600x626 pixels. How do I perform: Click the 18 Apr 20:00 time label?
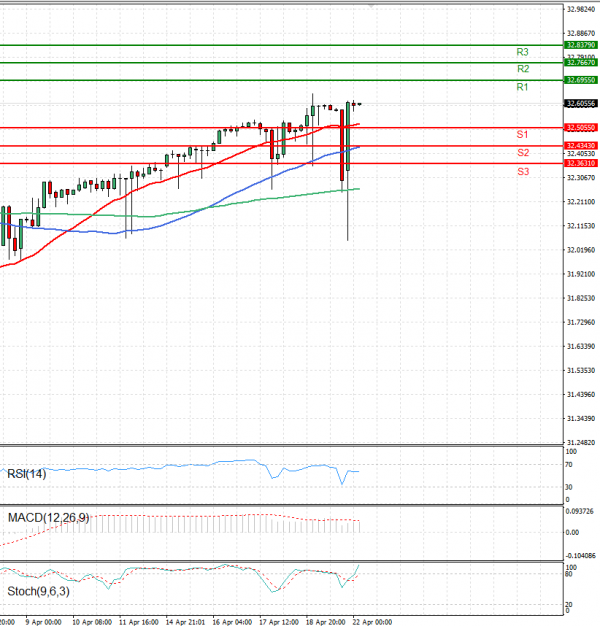click(x=325, y=622)
